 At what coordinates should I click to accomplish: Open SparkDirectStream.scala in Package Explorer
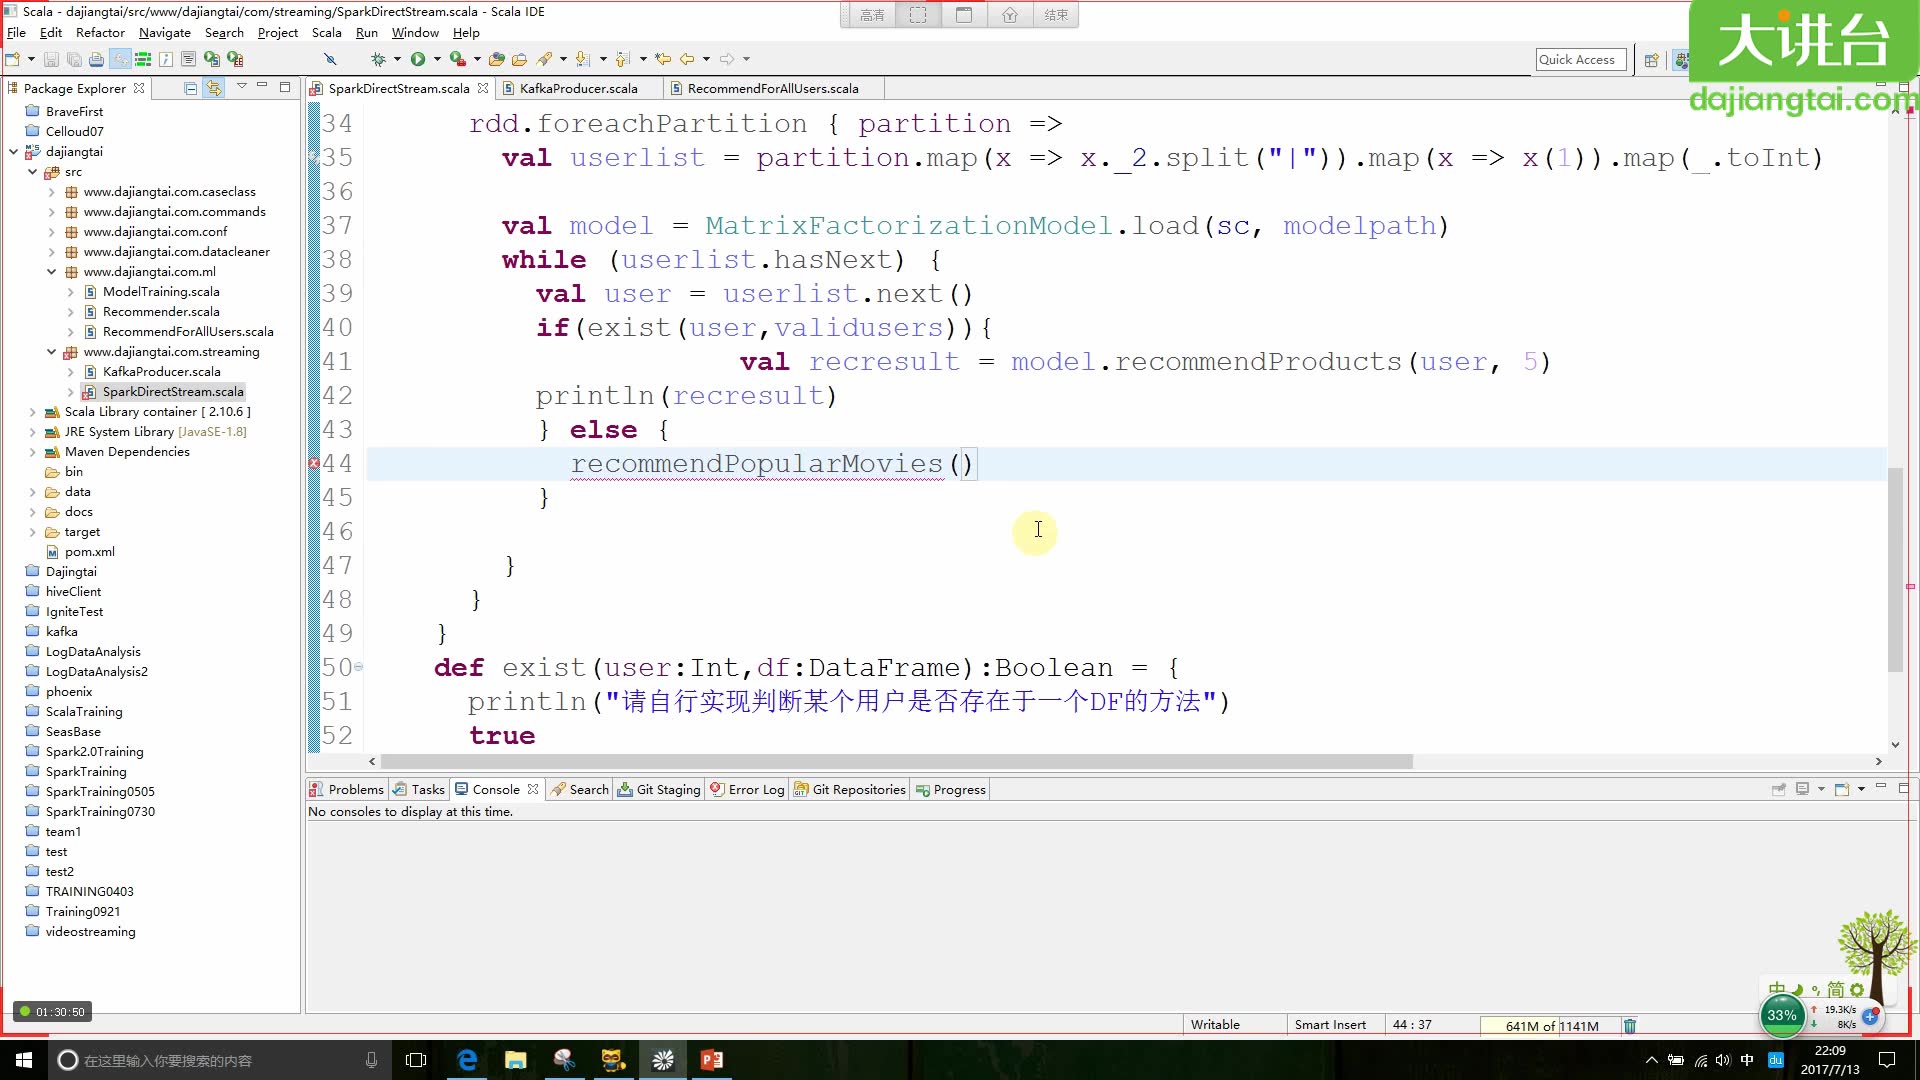tap(172, 392)
